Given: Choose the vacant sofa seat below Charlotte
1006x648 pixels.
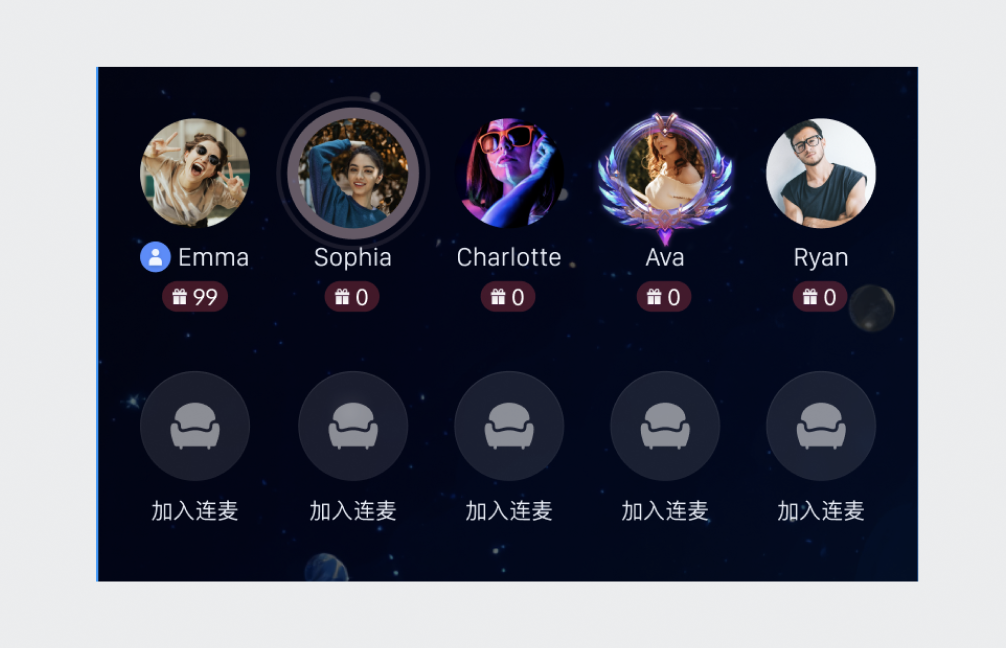Looking at the screenshot, I should (509, 426).
